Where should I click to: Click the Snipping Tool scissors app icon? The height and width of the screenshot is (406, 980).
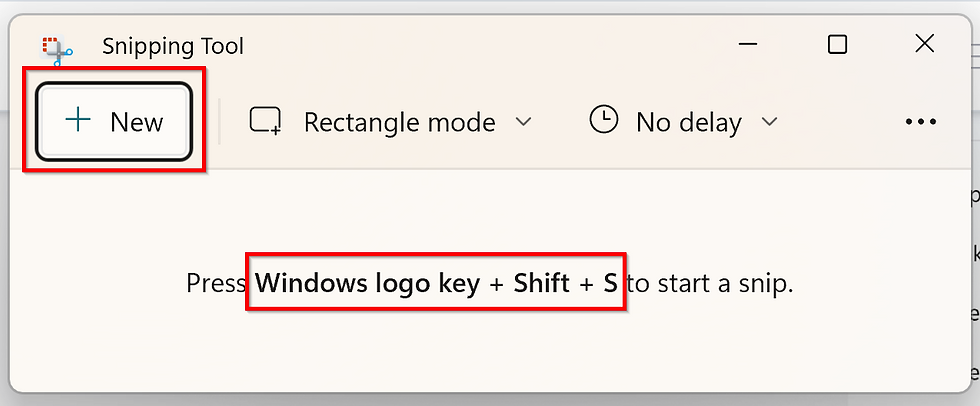click(x=58, y=50)
